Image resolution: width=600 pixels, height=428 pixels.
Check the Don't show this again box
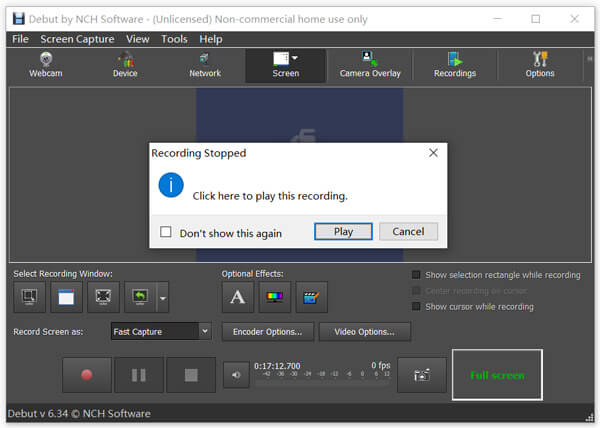(x=166, y=233)
